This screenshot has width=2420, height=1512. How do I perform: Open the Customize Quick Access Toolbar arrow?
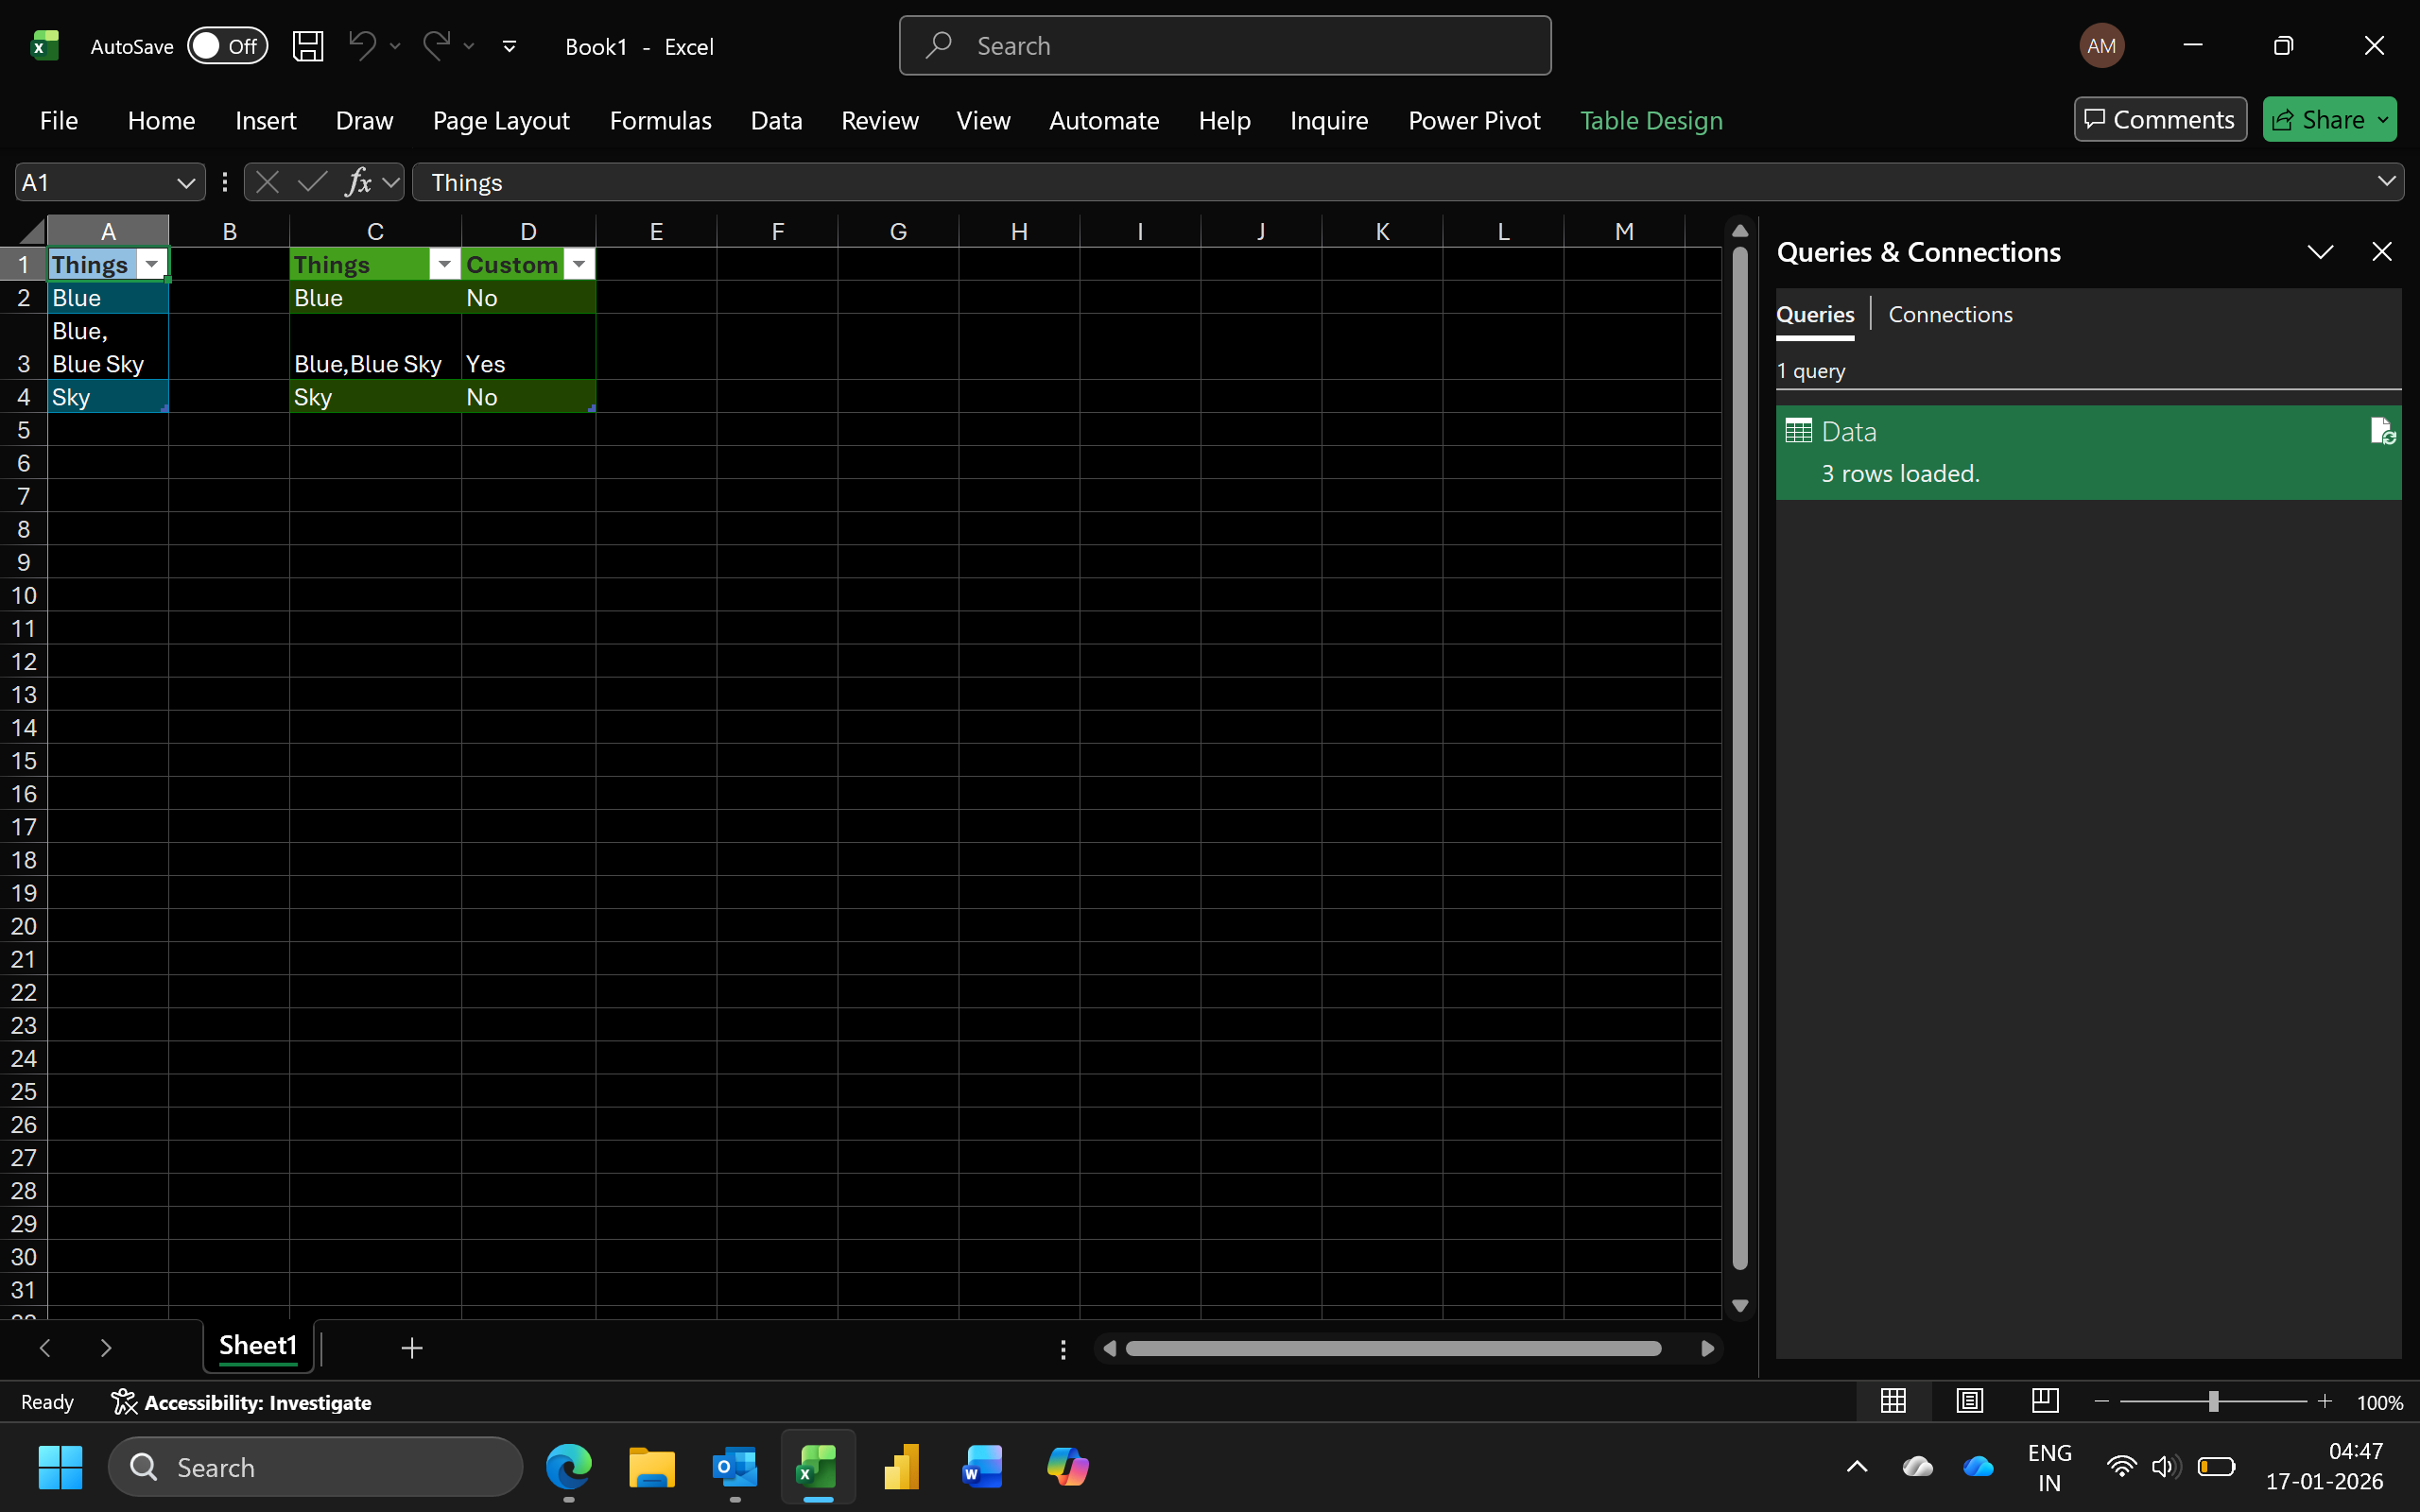coord(509,46)
